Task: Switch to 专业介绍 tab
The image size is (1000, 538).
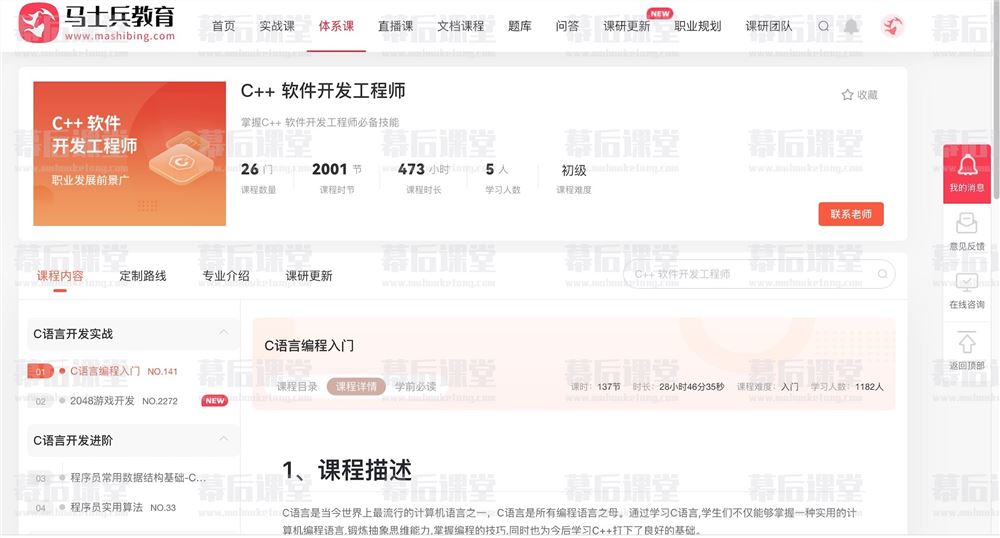Action: (226, 276)
